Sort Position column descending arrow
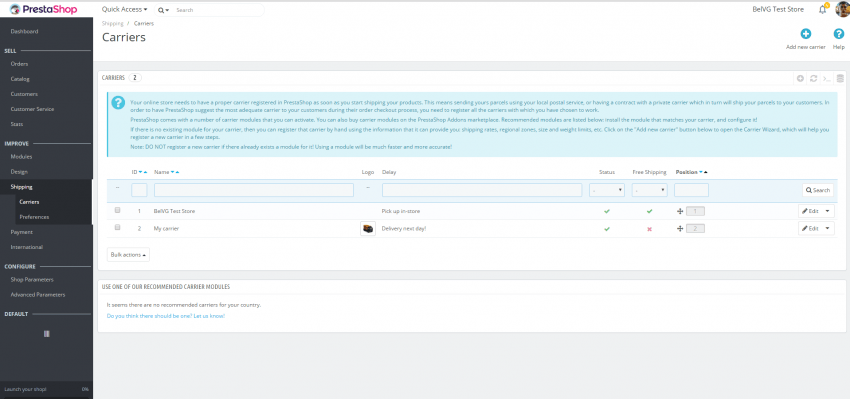This screenshot has width=850, height=399. [700, 172]
